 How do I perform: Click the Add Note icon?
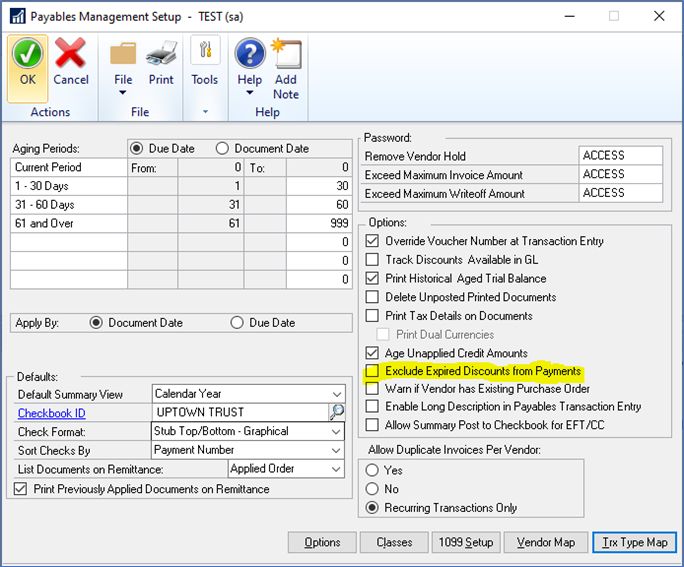(286, 53)
